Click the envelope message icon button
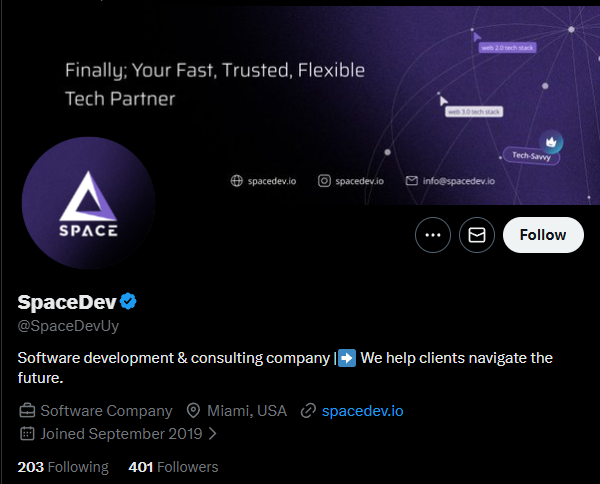Screen dimensions: 600x484 coord(477,235)
